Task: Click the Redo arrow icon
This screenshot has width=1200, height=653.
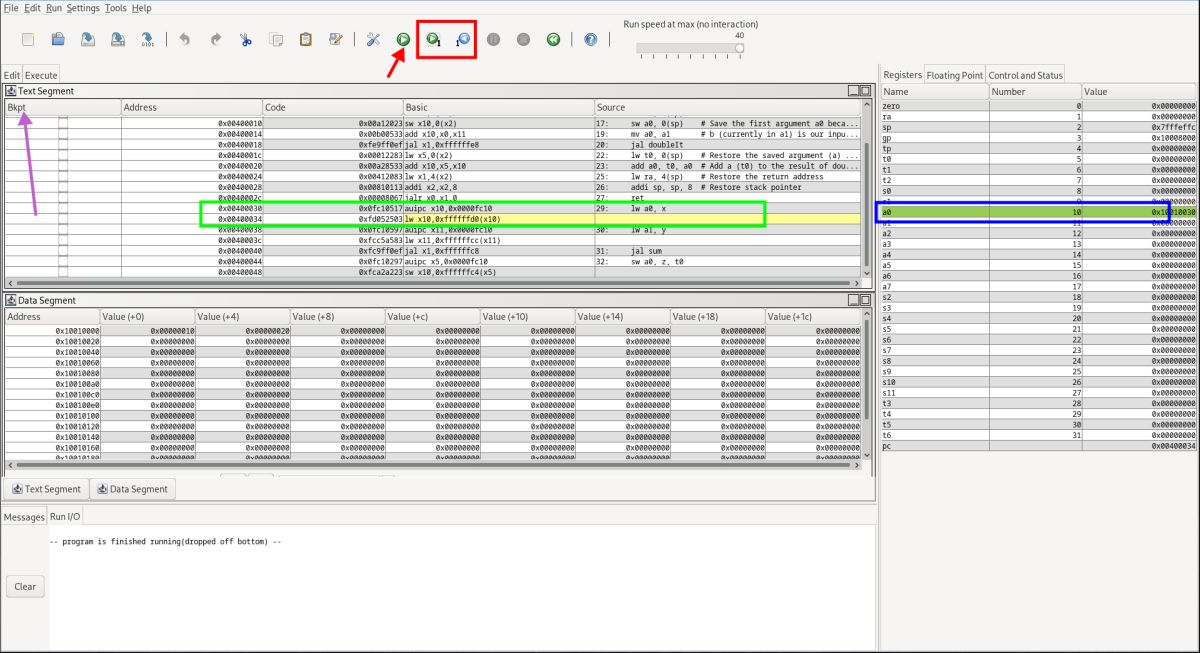Action: [215, 39]
